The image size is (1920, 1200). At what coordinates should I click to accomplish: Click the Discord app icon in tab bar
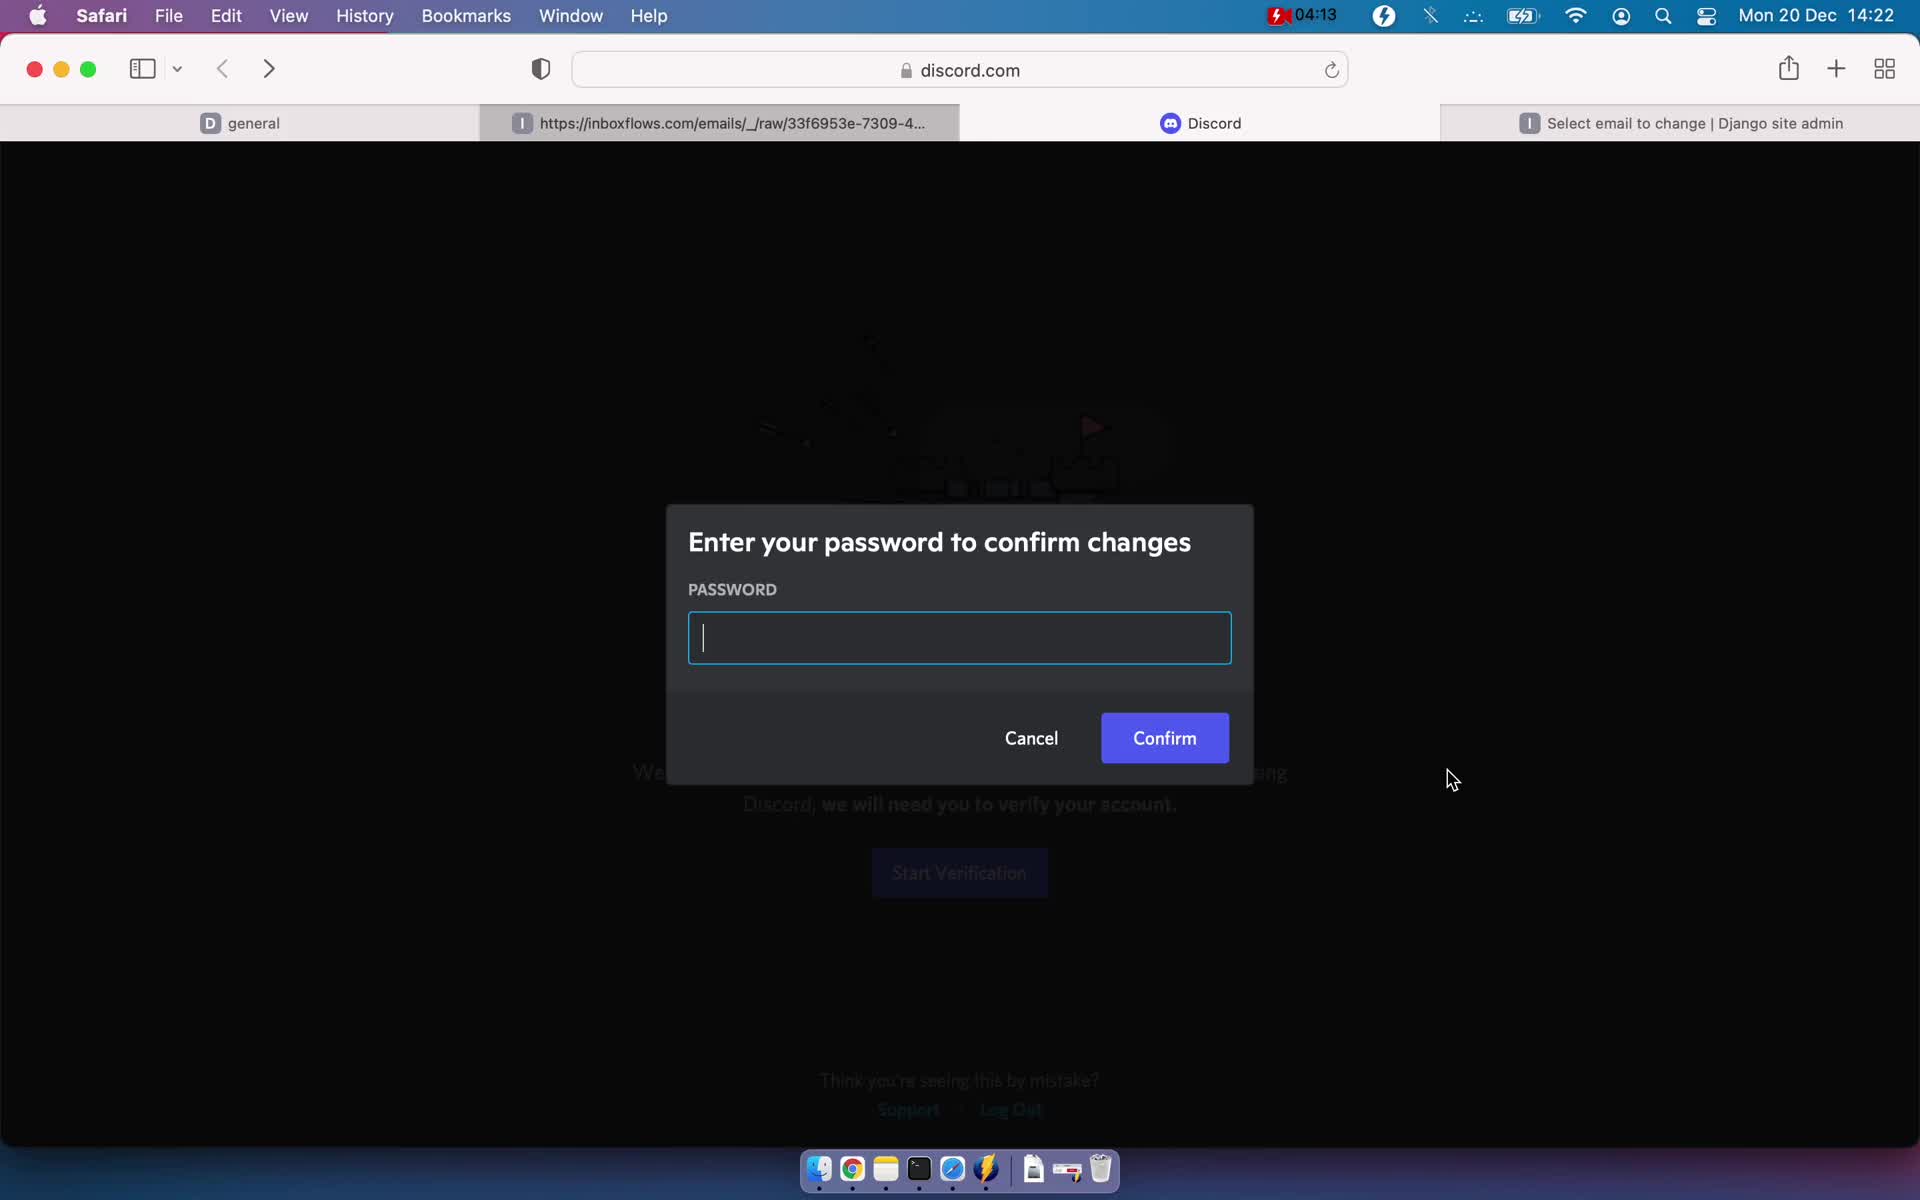tap(1171, 123)
